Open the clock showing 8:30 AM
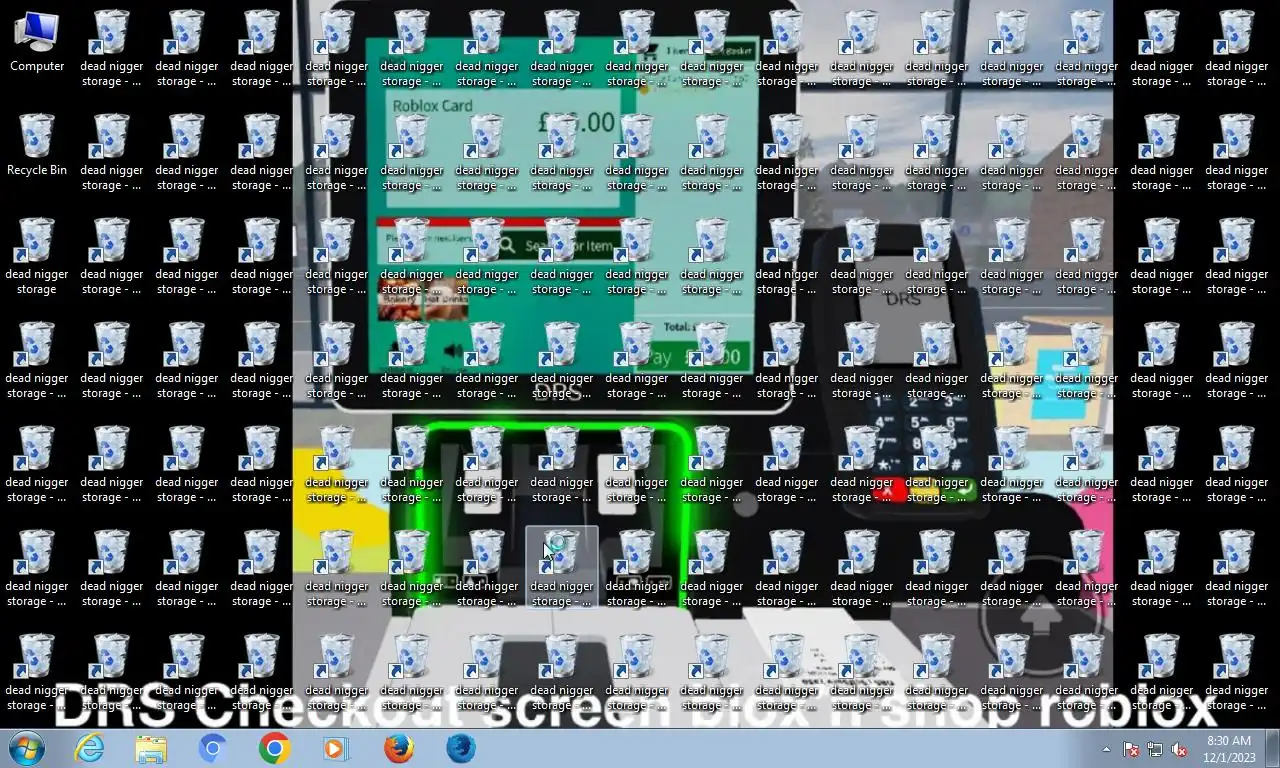This screenshot has width=1280, height=768. (x=1229, y=749)
